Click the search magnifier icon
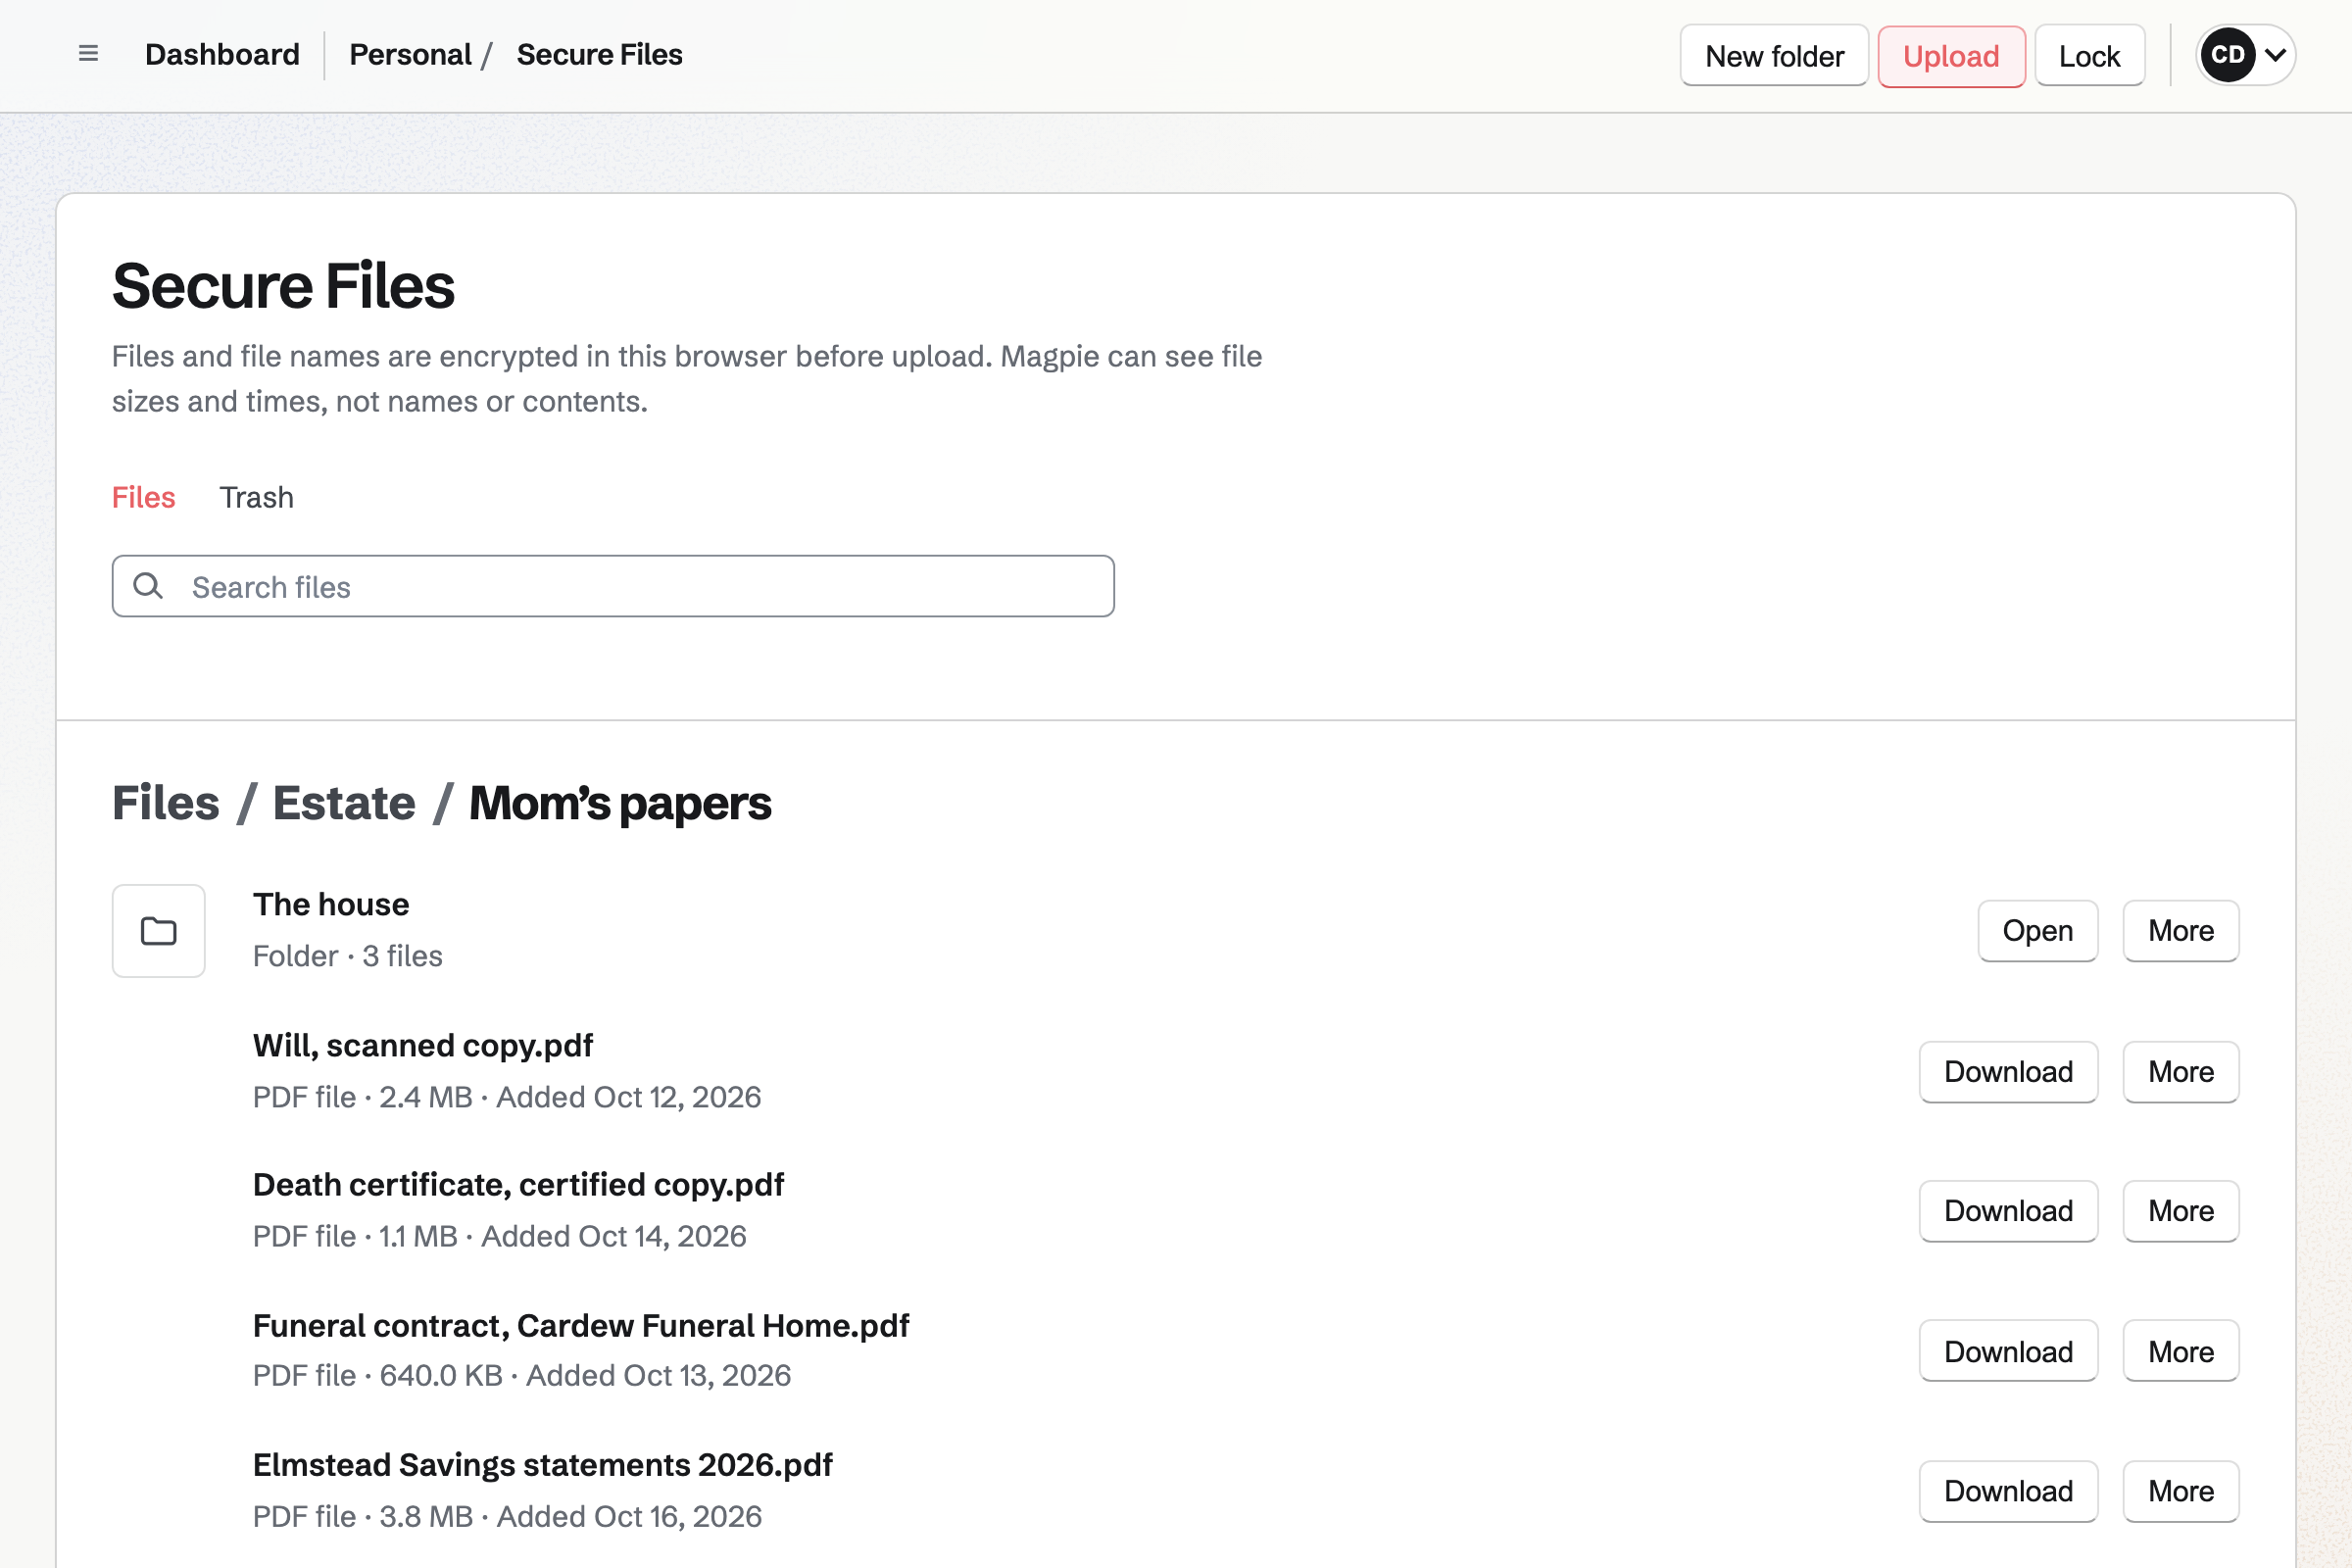 pyautogui.click(x=148, y=586)
